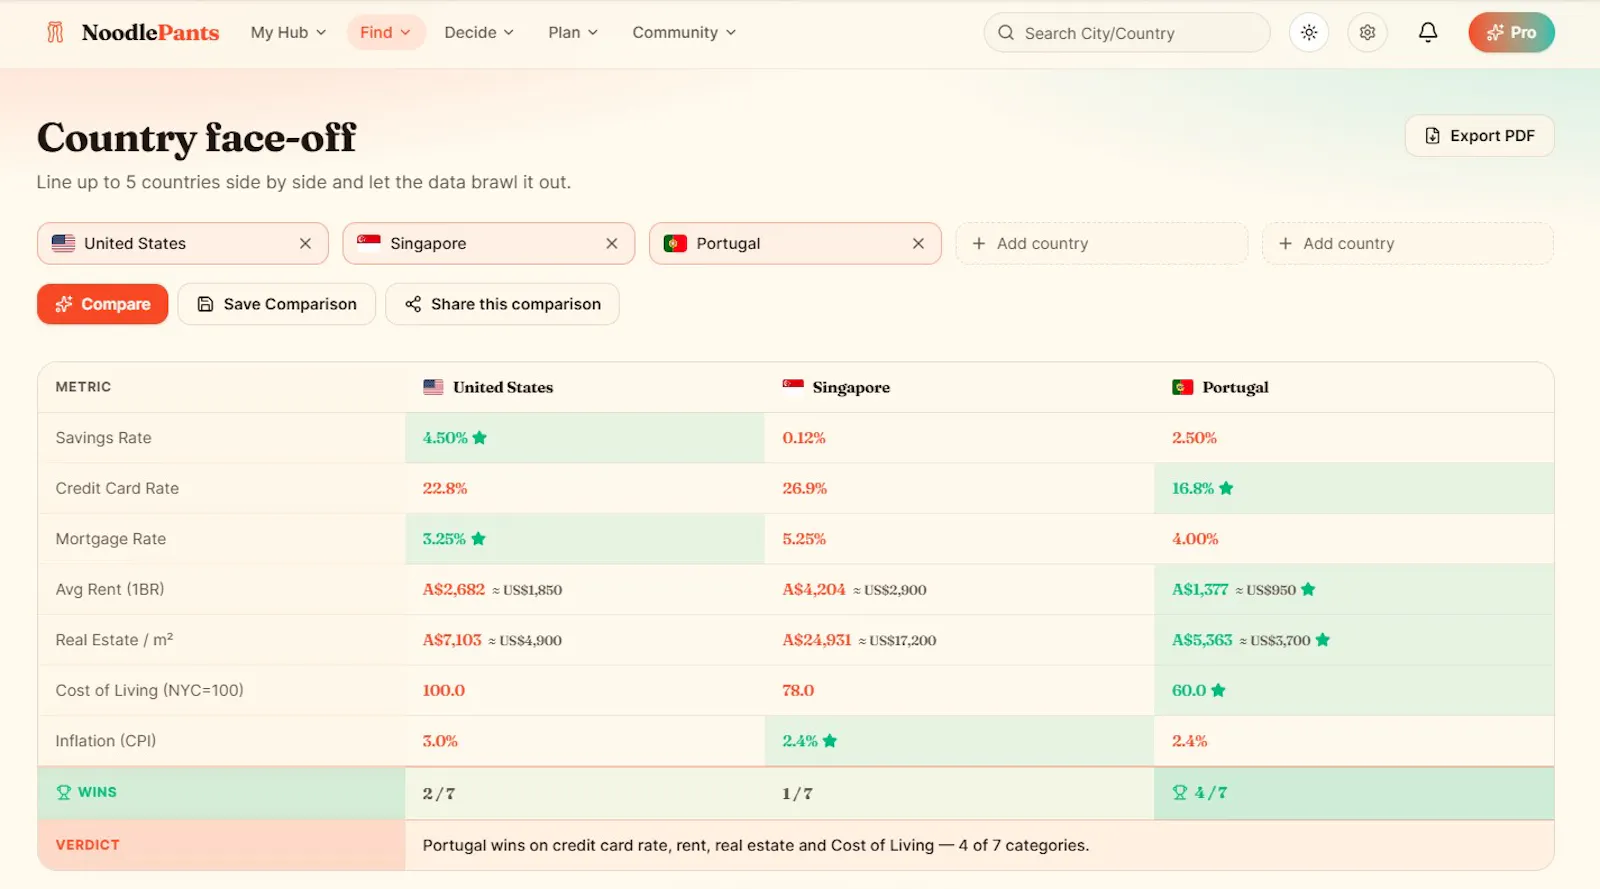This screenshot has height=889, width=1600.
Task: Click trophy icon in WINS row label
Action: pos(64,792)
